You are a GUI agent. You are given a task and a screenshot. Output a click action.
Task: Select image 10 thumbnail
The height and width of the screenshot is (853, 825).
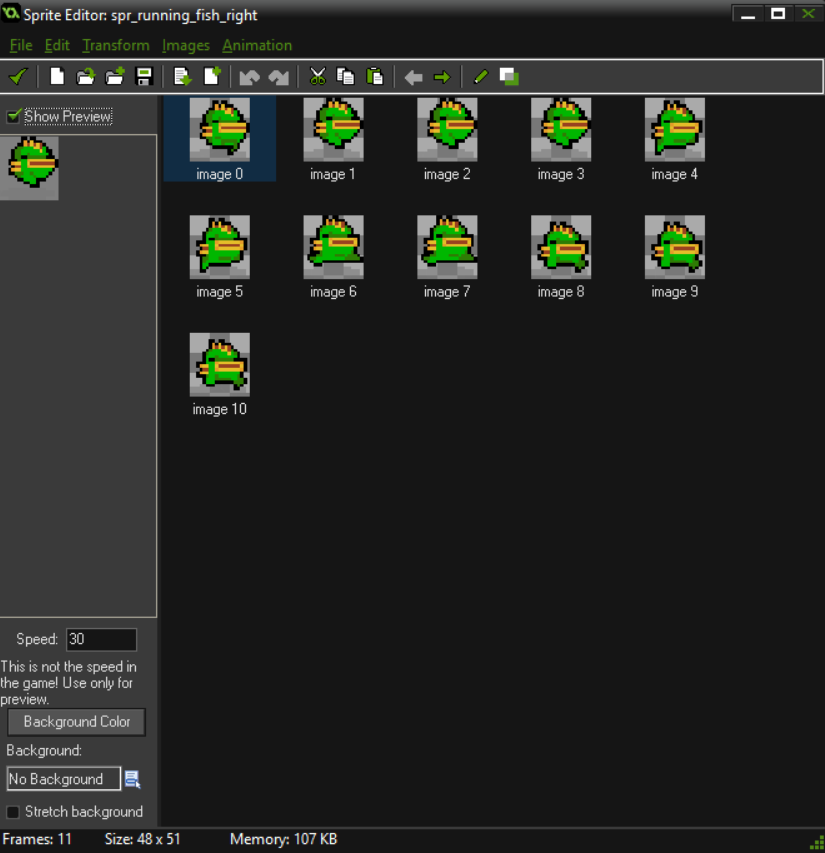tap(220, 364)
